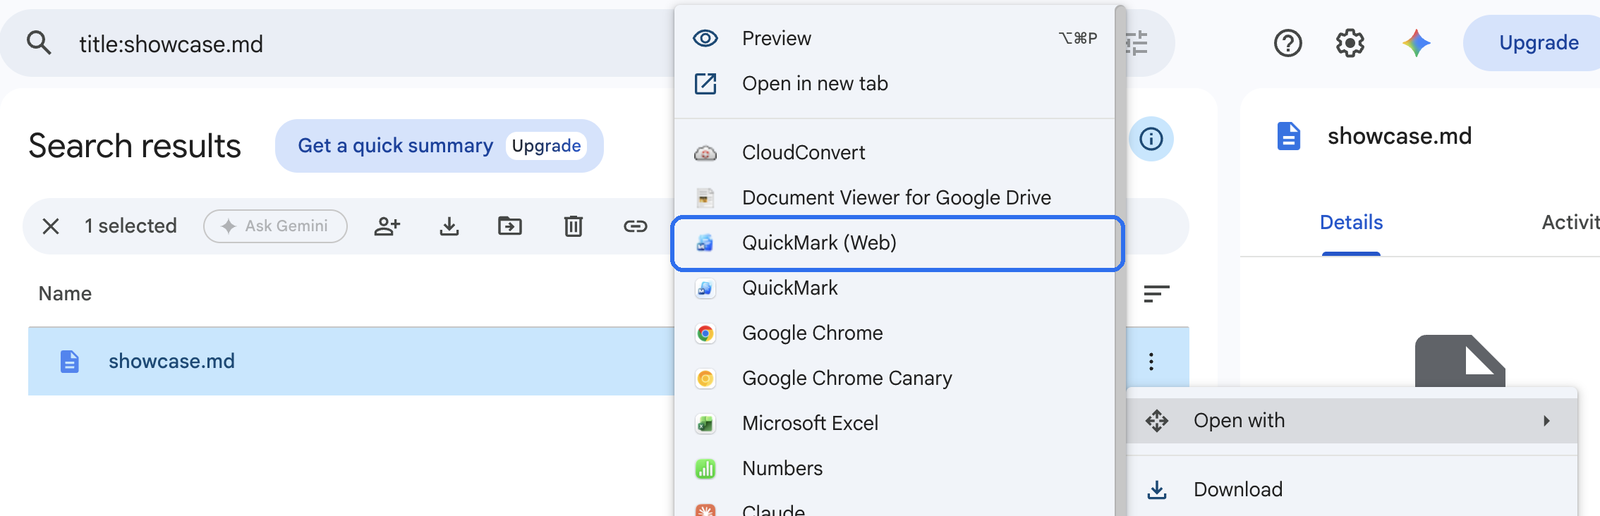The image size is (1600, 516).
Task: Click the showcase.md document file icon in list
Action: click(69, 361)
